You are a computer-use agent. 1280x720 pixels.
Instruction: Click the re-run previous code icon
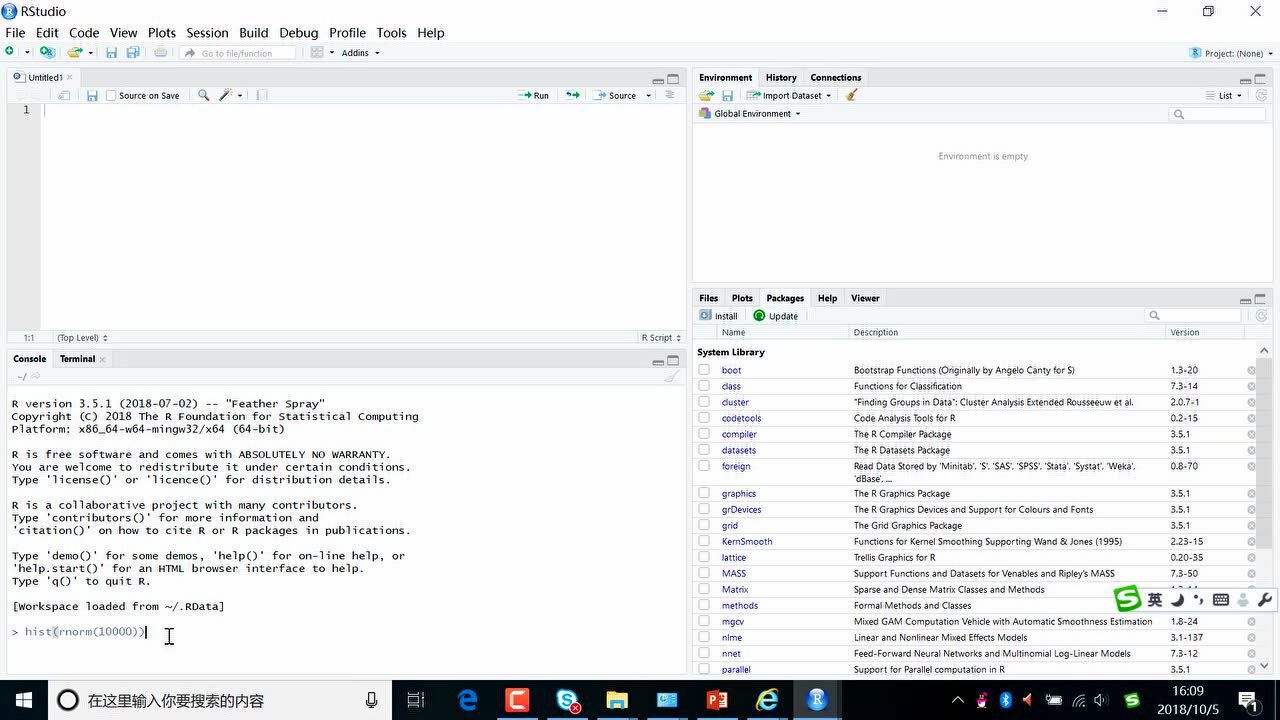572,95
